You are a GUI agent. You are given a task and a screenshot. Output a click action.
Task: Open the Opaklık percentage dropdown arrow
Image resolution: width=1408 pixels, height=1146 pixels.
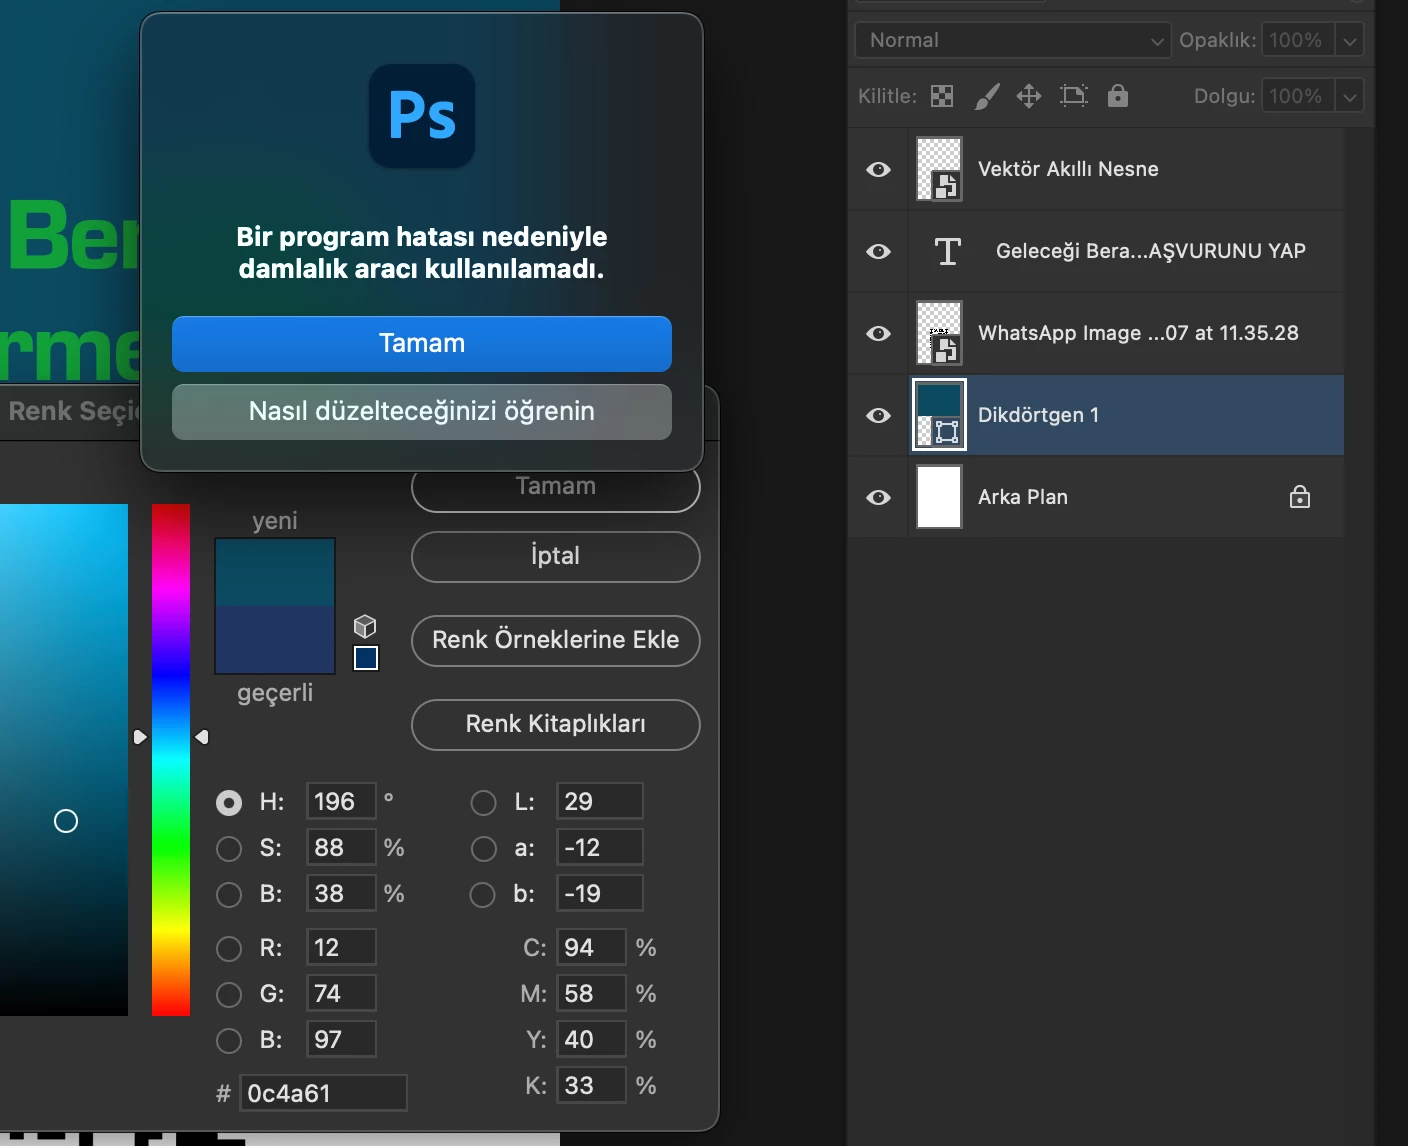tap(1350, 40)
